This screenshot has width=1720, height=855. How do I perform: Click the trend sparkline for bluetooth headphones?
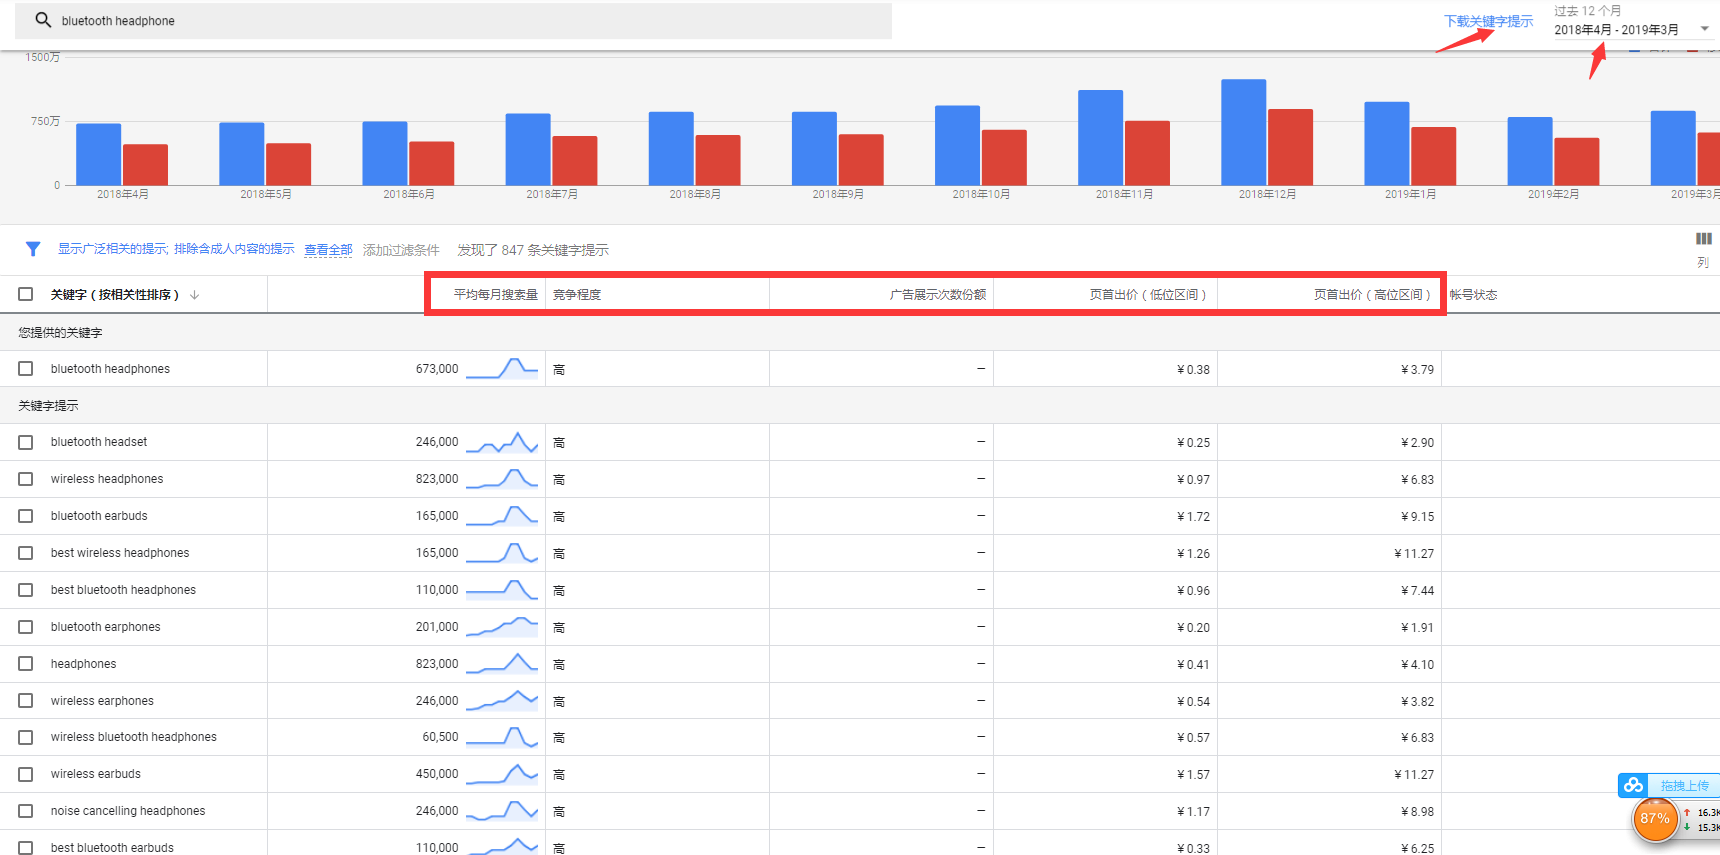pos(502,369)
